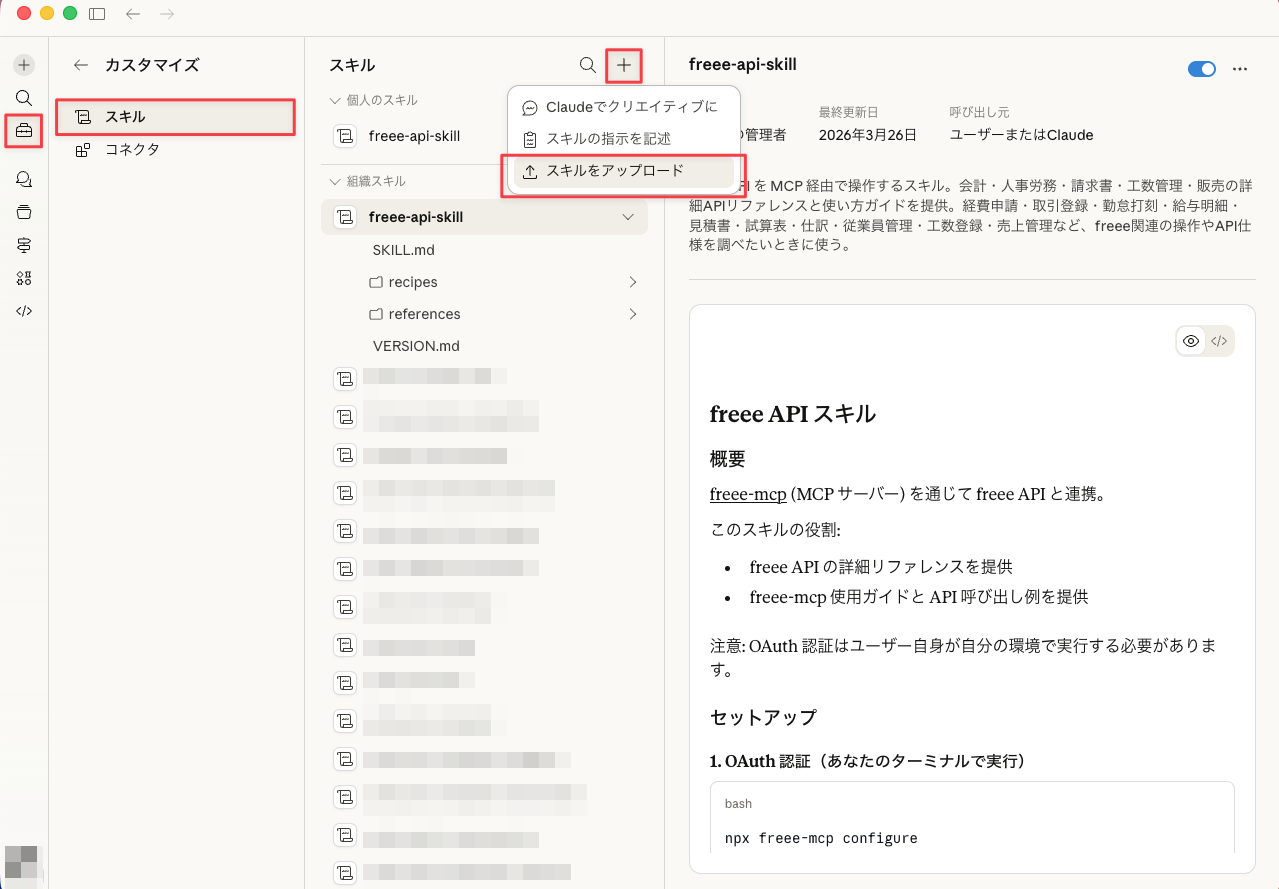This screenshot has width=1279, height=889.
Task: Choose スキルをアップロード from the menu
Action: coord(623,171)
